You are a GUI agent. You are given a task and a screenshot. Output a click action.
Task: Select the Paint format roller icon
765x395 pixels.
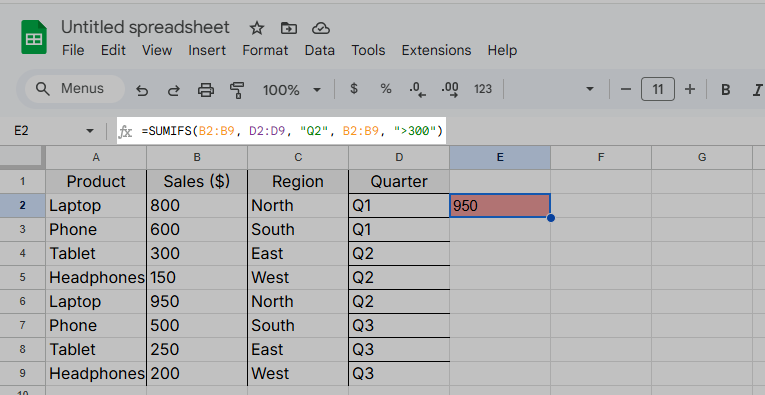coord(237,90)
